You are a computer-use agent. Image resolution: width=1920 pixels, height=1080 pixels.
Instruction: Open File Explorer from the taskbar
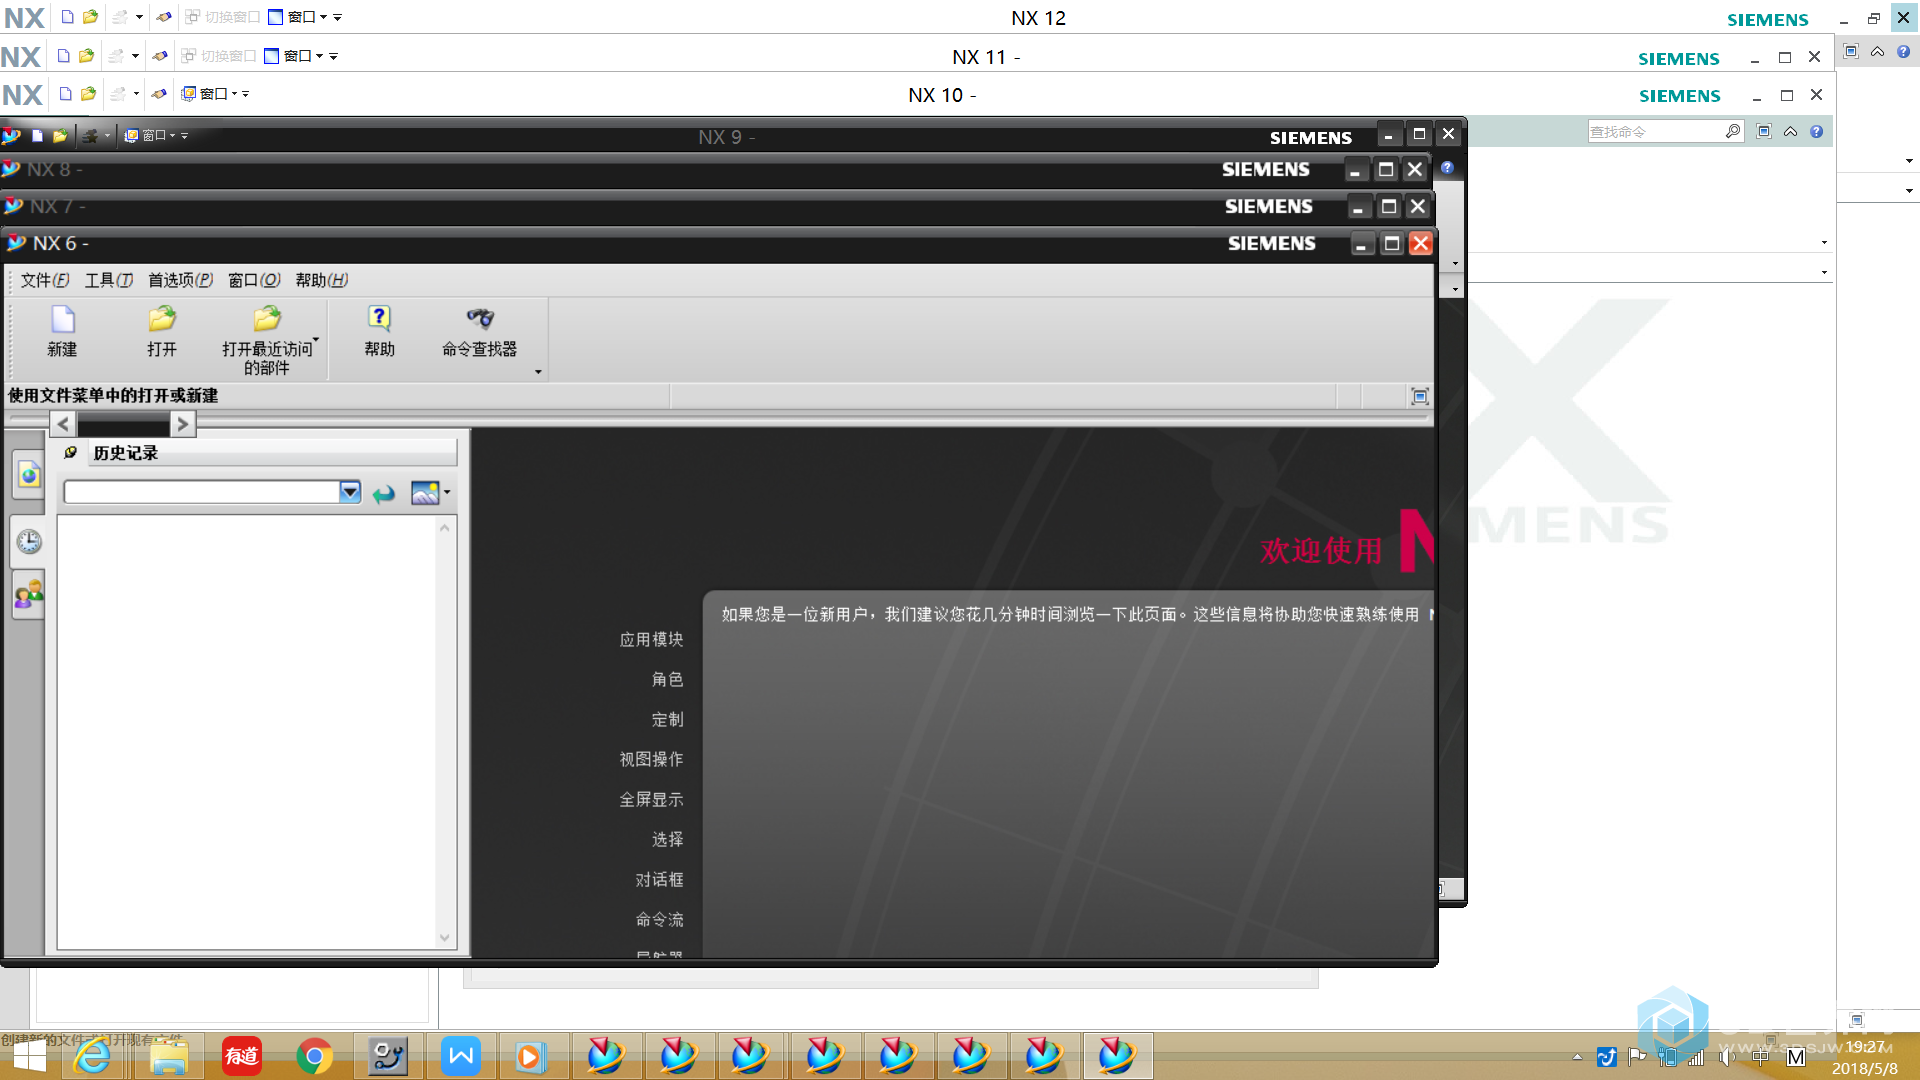point(168,1056)
